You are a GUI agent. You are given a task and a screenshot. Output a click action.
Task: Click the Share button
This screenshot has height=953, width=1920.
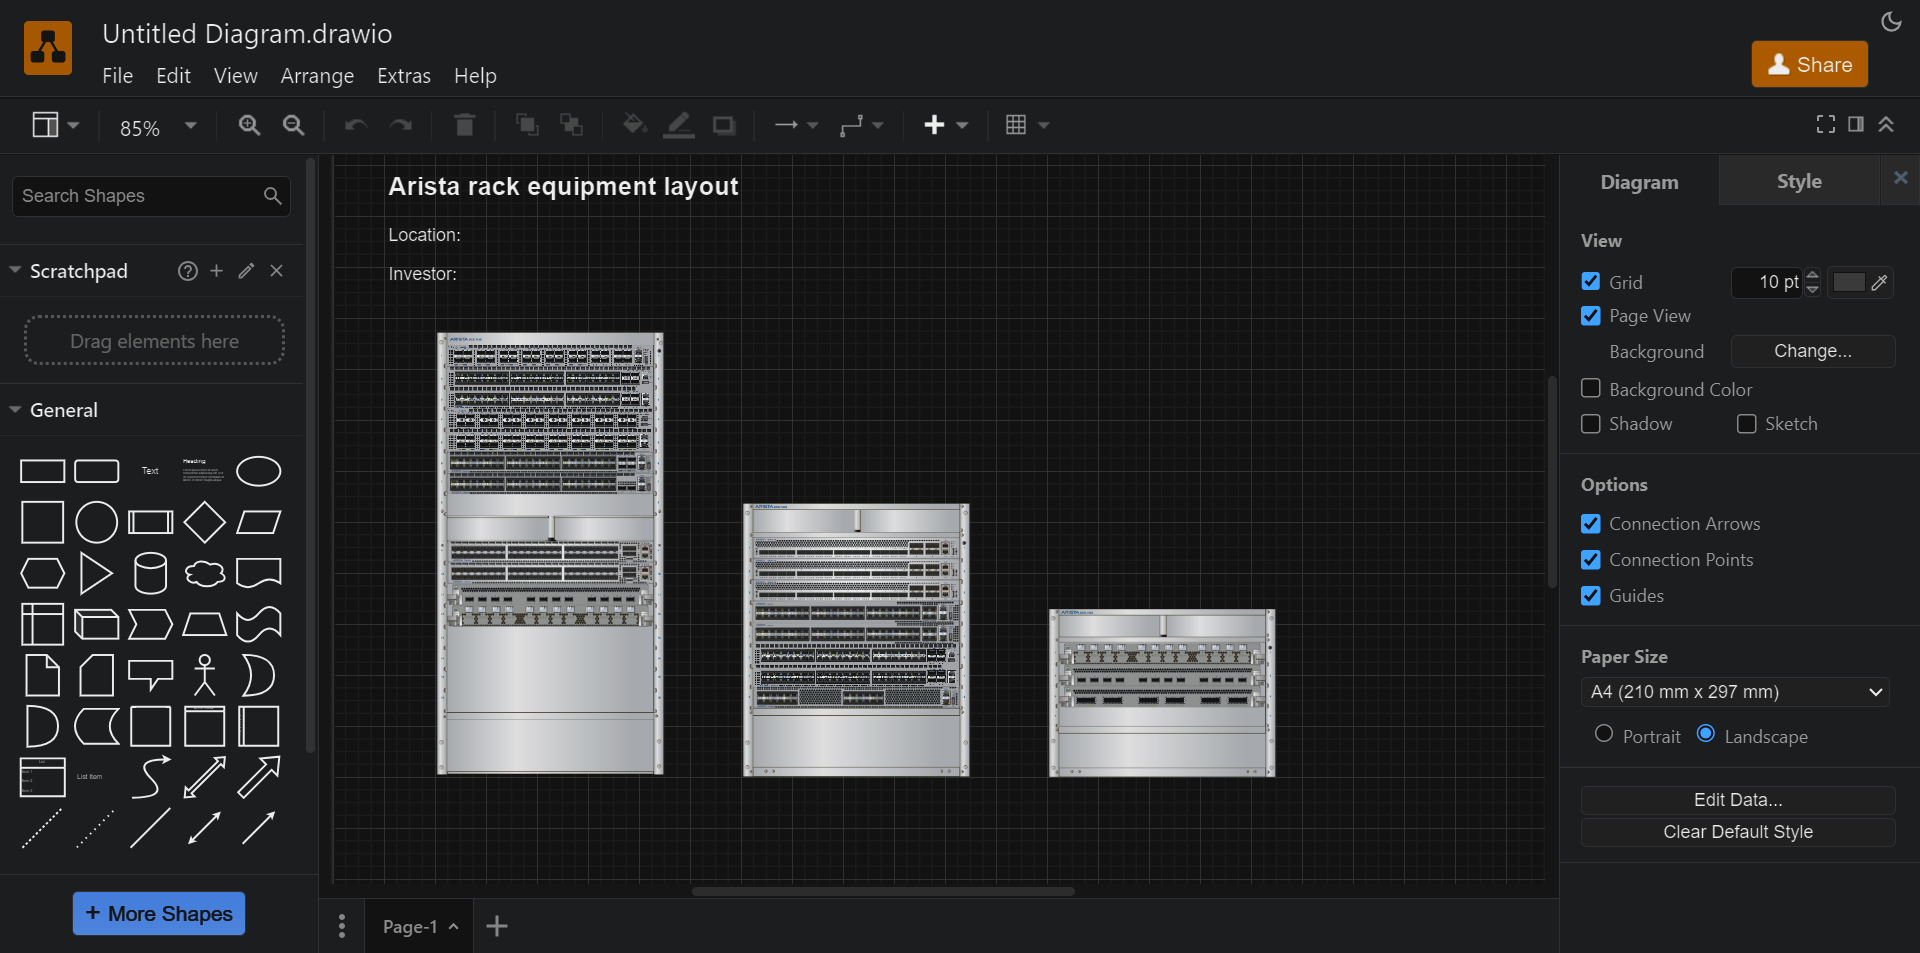coord(1810,64)
